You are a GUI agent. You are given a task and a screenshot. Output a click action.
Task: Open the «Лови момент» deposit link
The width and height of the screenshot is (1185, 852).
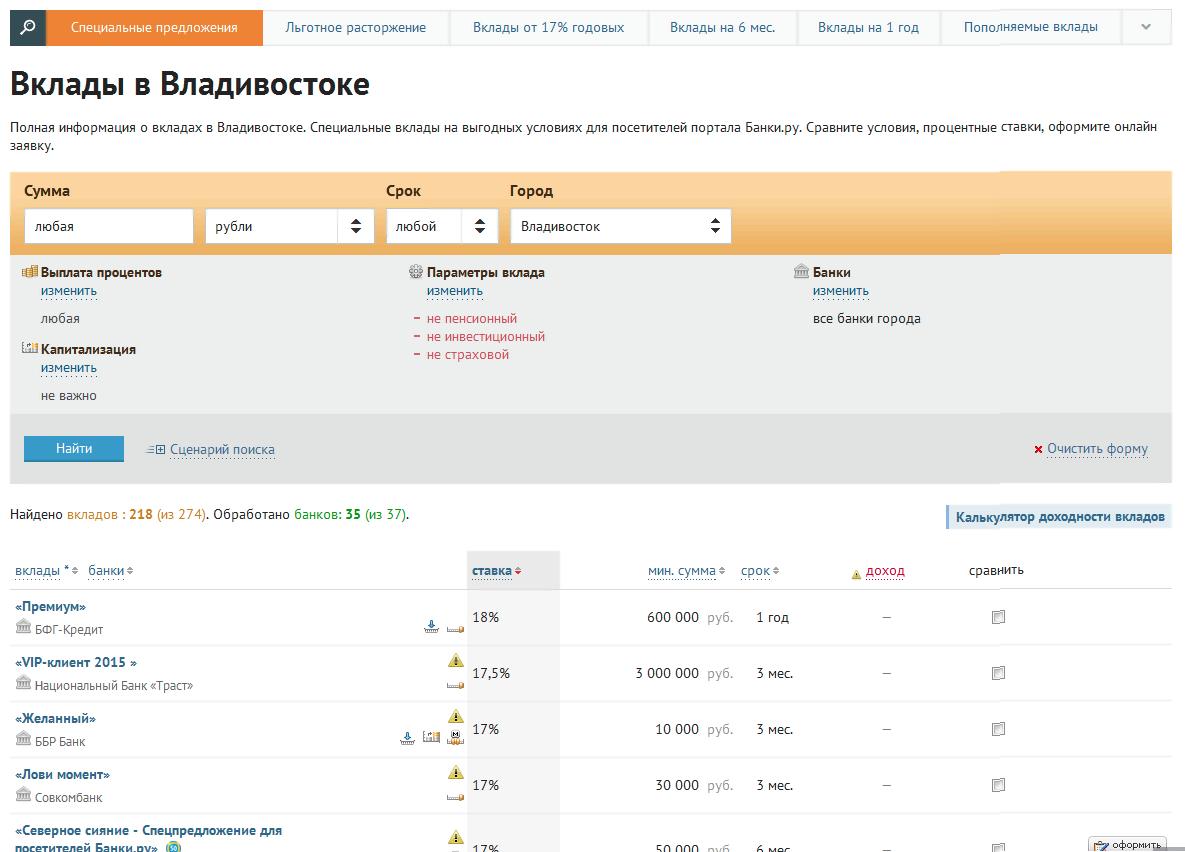click(x=63, y=774)
